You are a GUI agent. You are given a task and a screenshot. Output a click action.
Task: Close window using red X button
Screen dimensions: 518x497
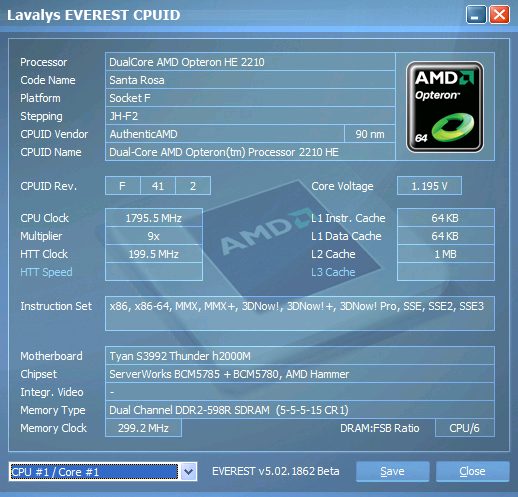coord(499,15)
